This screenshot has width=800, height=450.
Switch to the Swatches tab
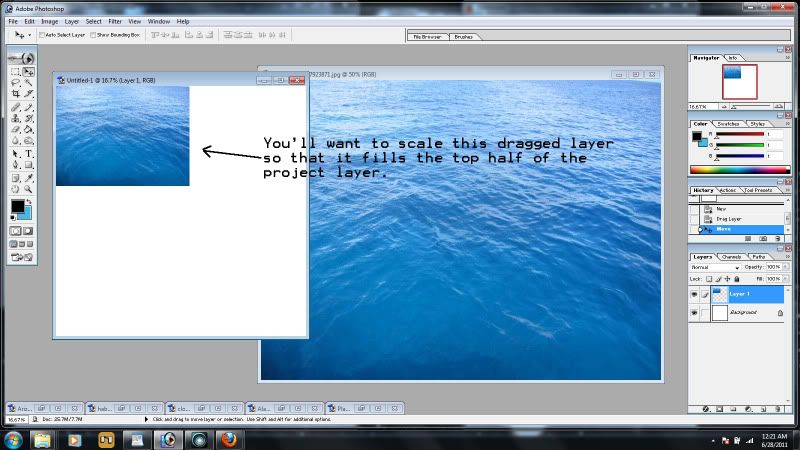[x=728, y=124]
